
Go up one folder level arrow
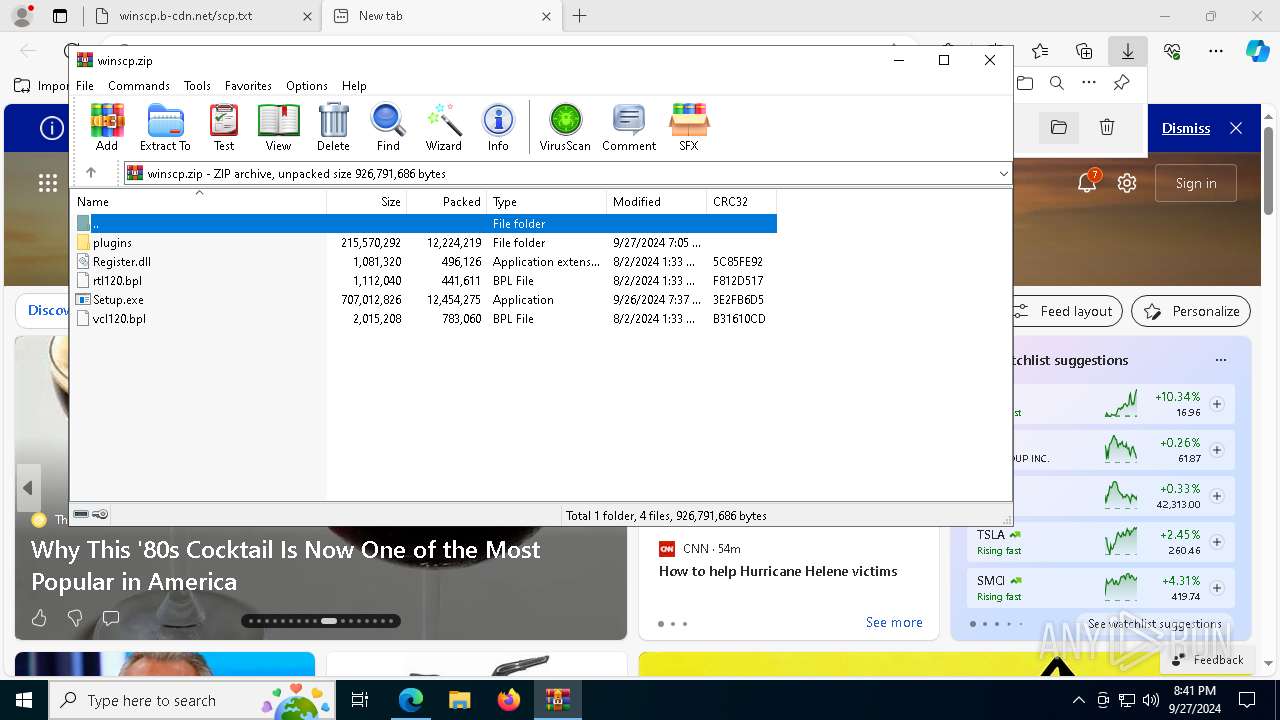click(x=91, y=173)
